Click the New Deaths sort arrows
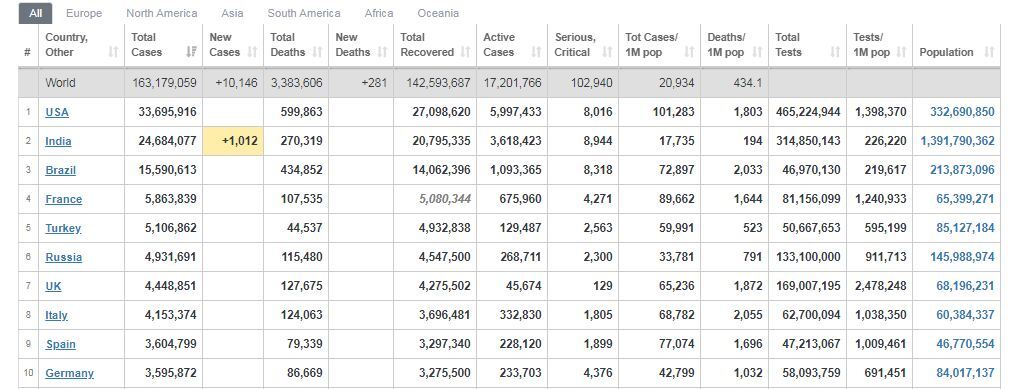Image resolution: width=1022 pixels, height=389 pixels. click(383, 52)
